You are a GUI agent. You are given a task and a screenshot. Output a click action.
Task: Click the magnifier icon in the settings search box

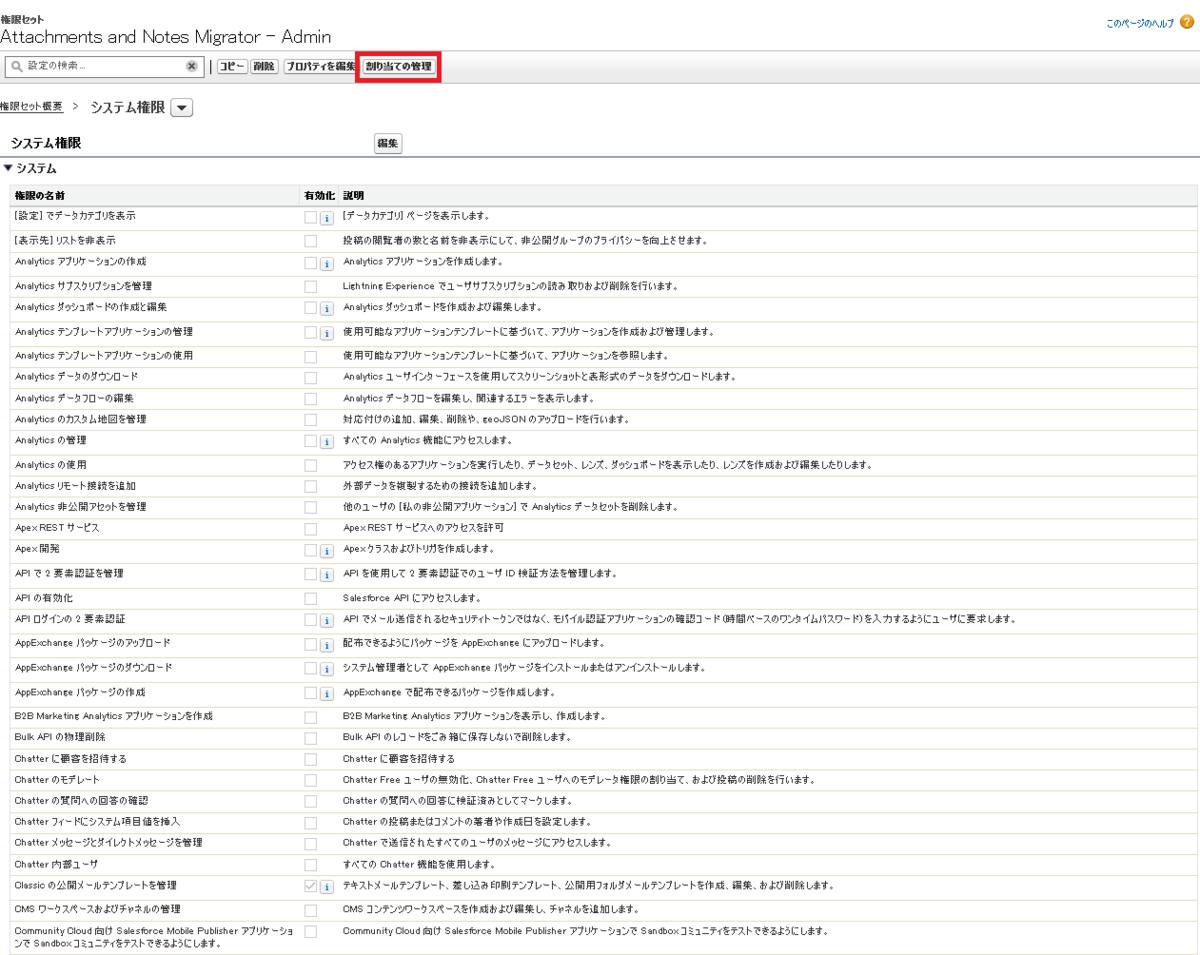16,66
